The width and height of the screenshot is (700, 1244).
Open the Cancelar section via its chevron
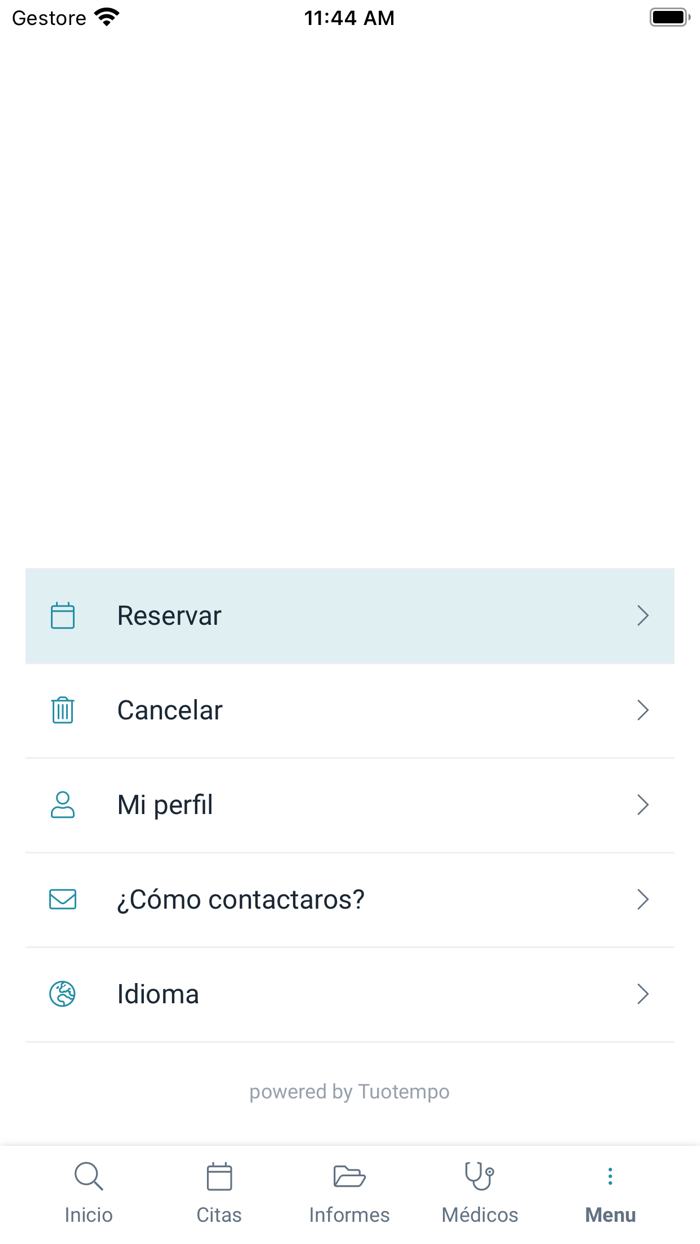pos(643,710)
